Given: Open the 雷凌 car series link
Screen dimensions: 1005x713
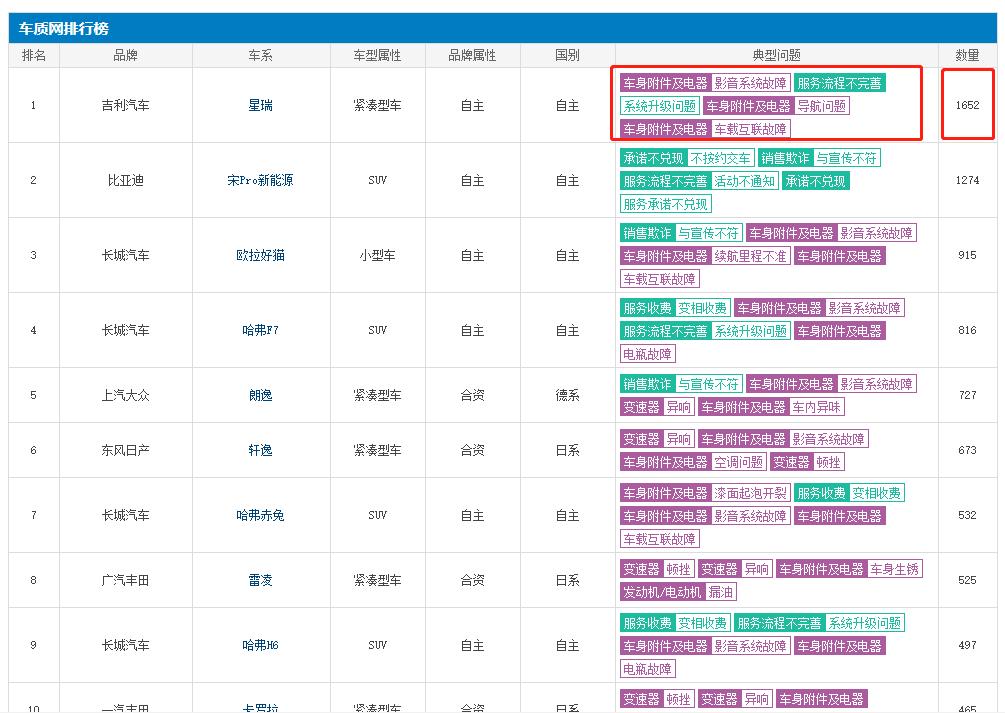Looking at the screenshot, I should 260,580.
